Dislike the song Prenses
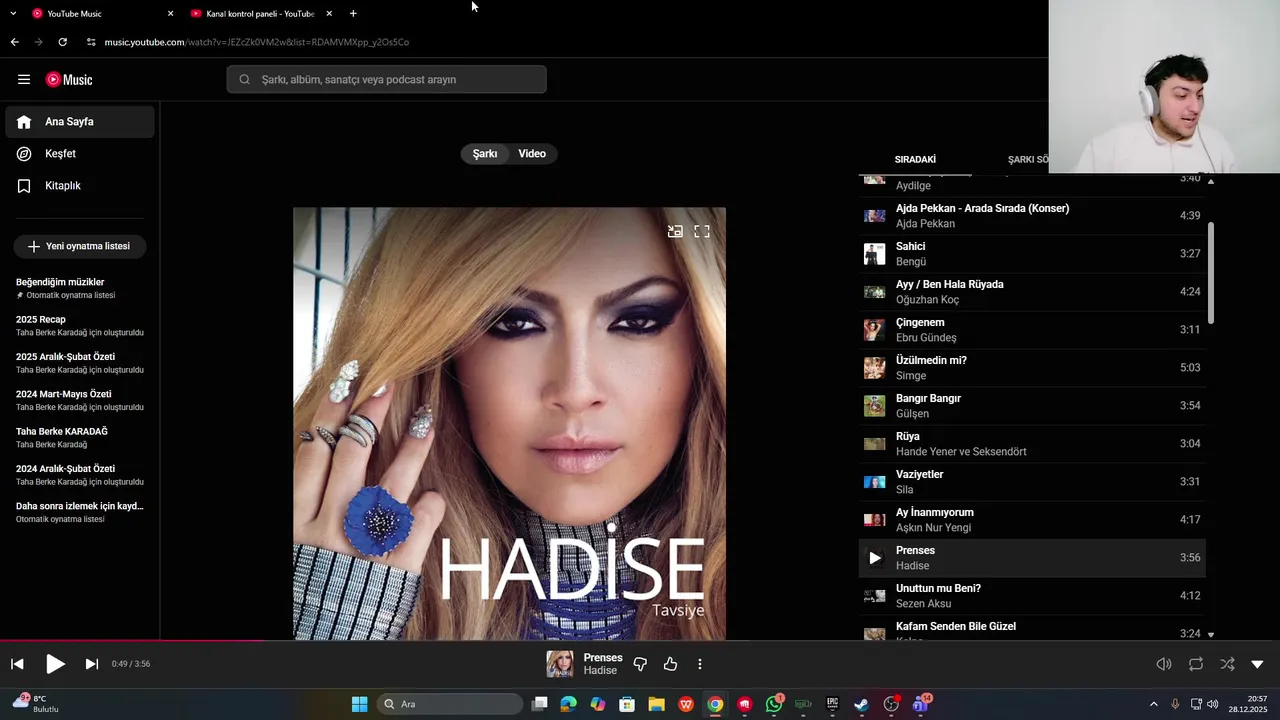This screenshot has height=720, width=1280. [x=641, y=664]
